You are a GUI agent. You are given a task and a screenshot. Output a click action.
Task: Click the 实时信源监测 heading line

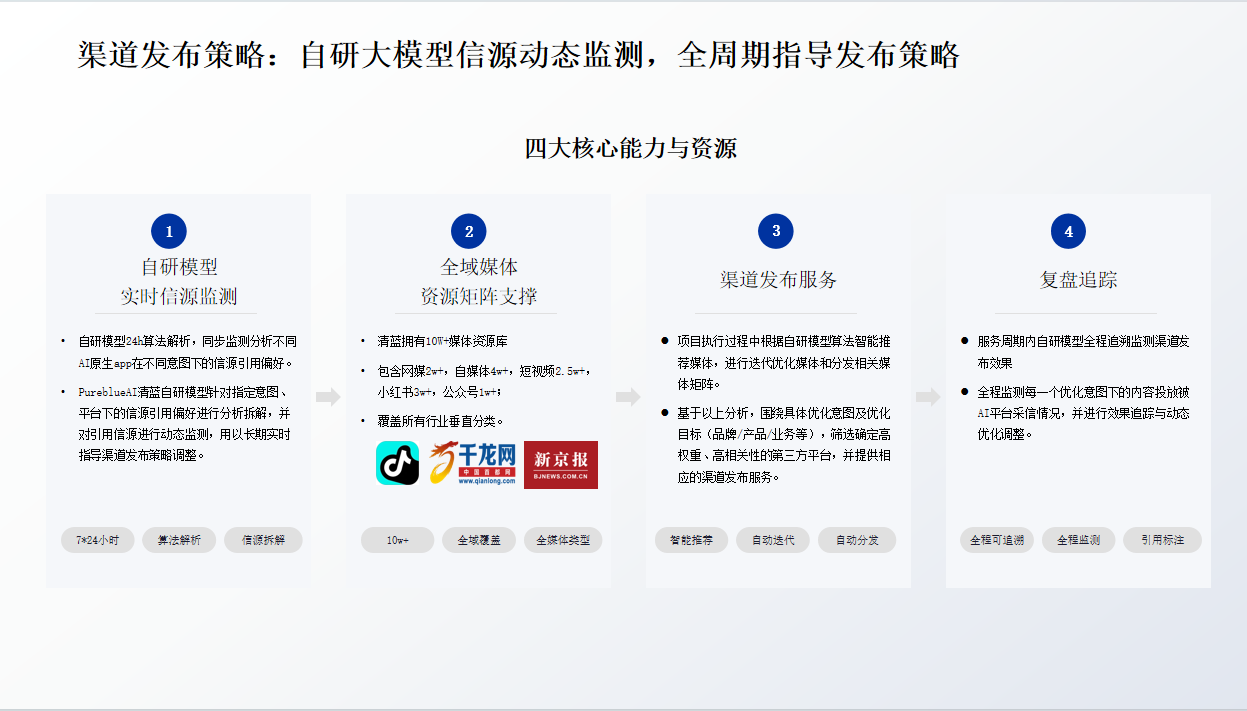[179, 296]
